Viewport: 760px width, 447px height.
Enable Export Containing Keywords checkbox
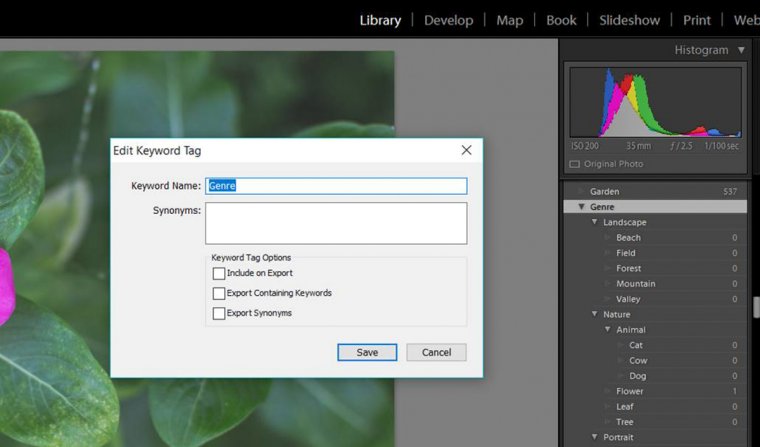click(x=219, y=293)
